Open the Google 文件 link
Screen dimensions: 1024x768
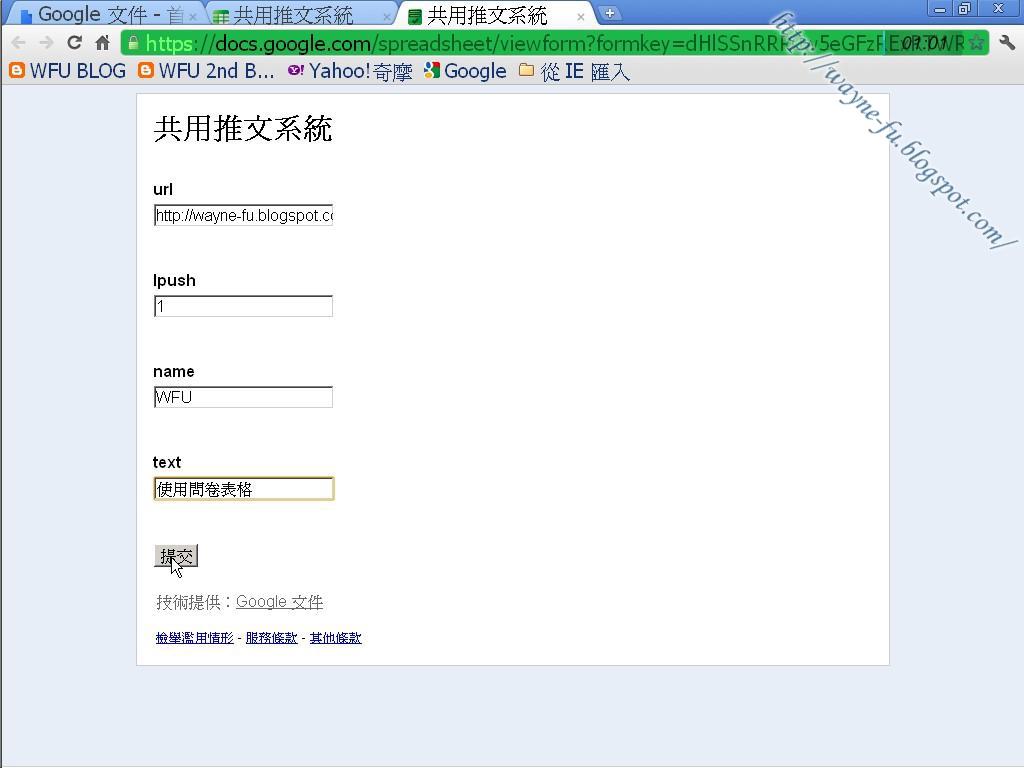pyautogui.click(x=280, y=601)
